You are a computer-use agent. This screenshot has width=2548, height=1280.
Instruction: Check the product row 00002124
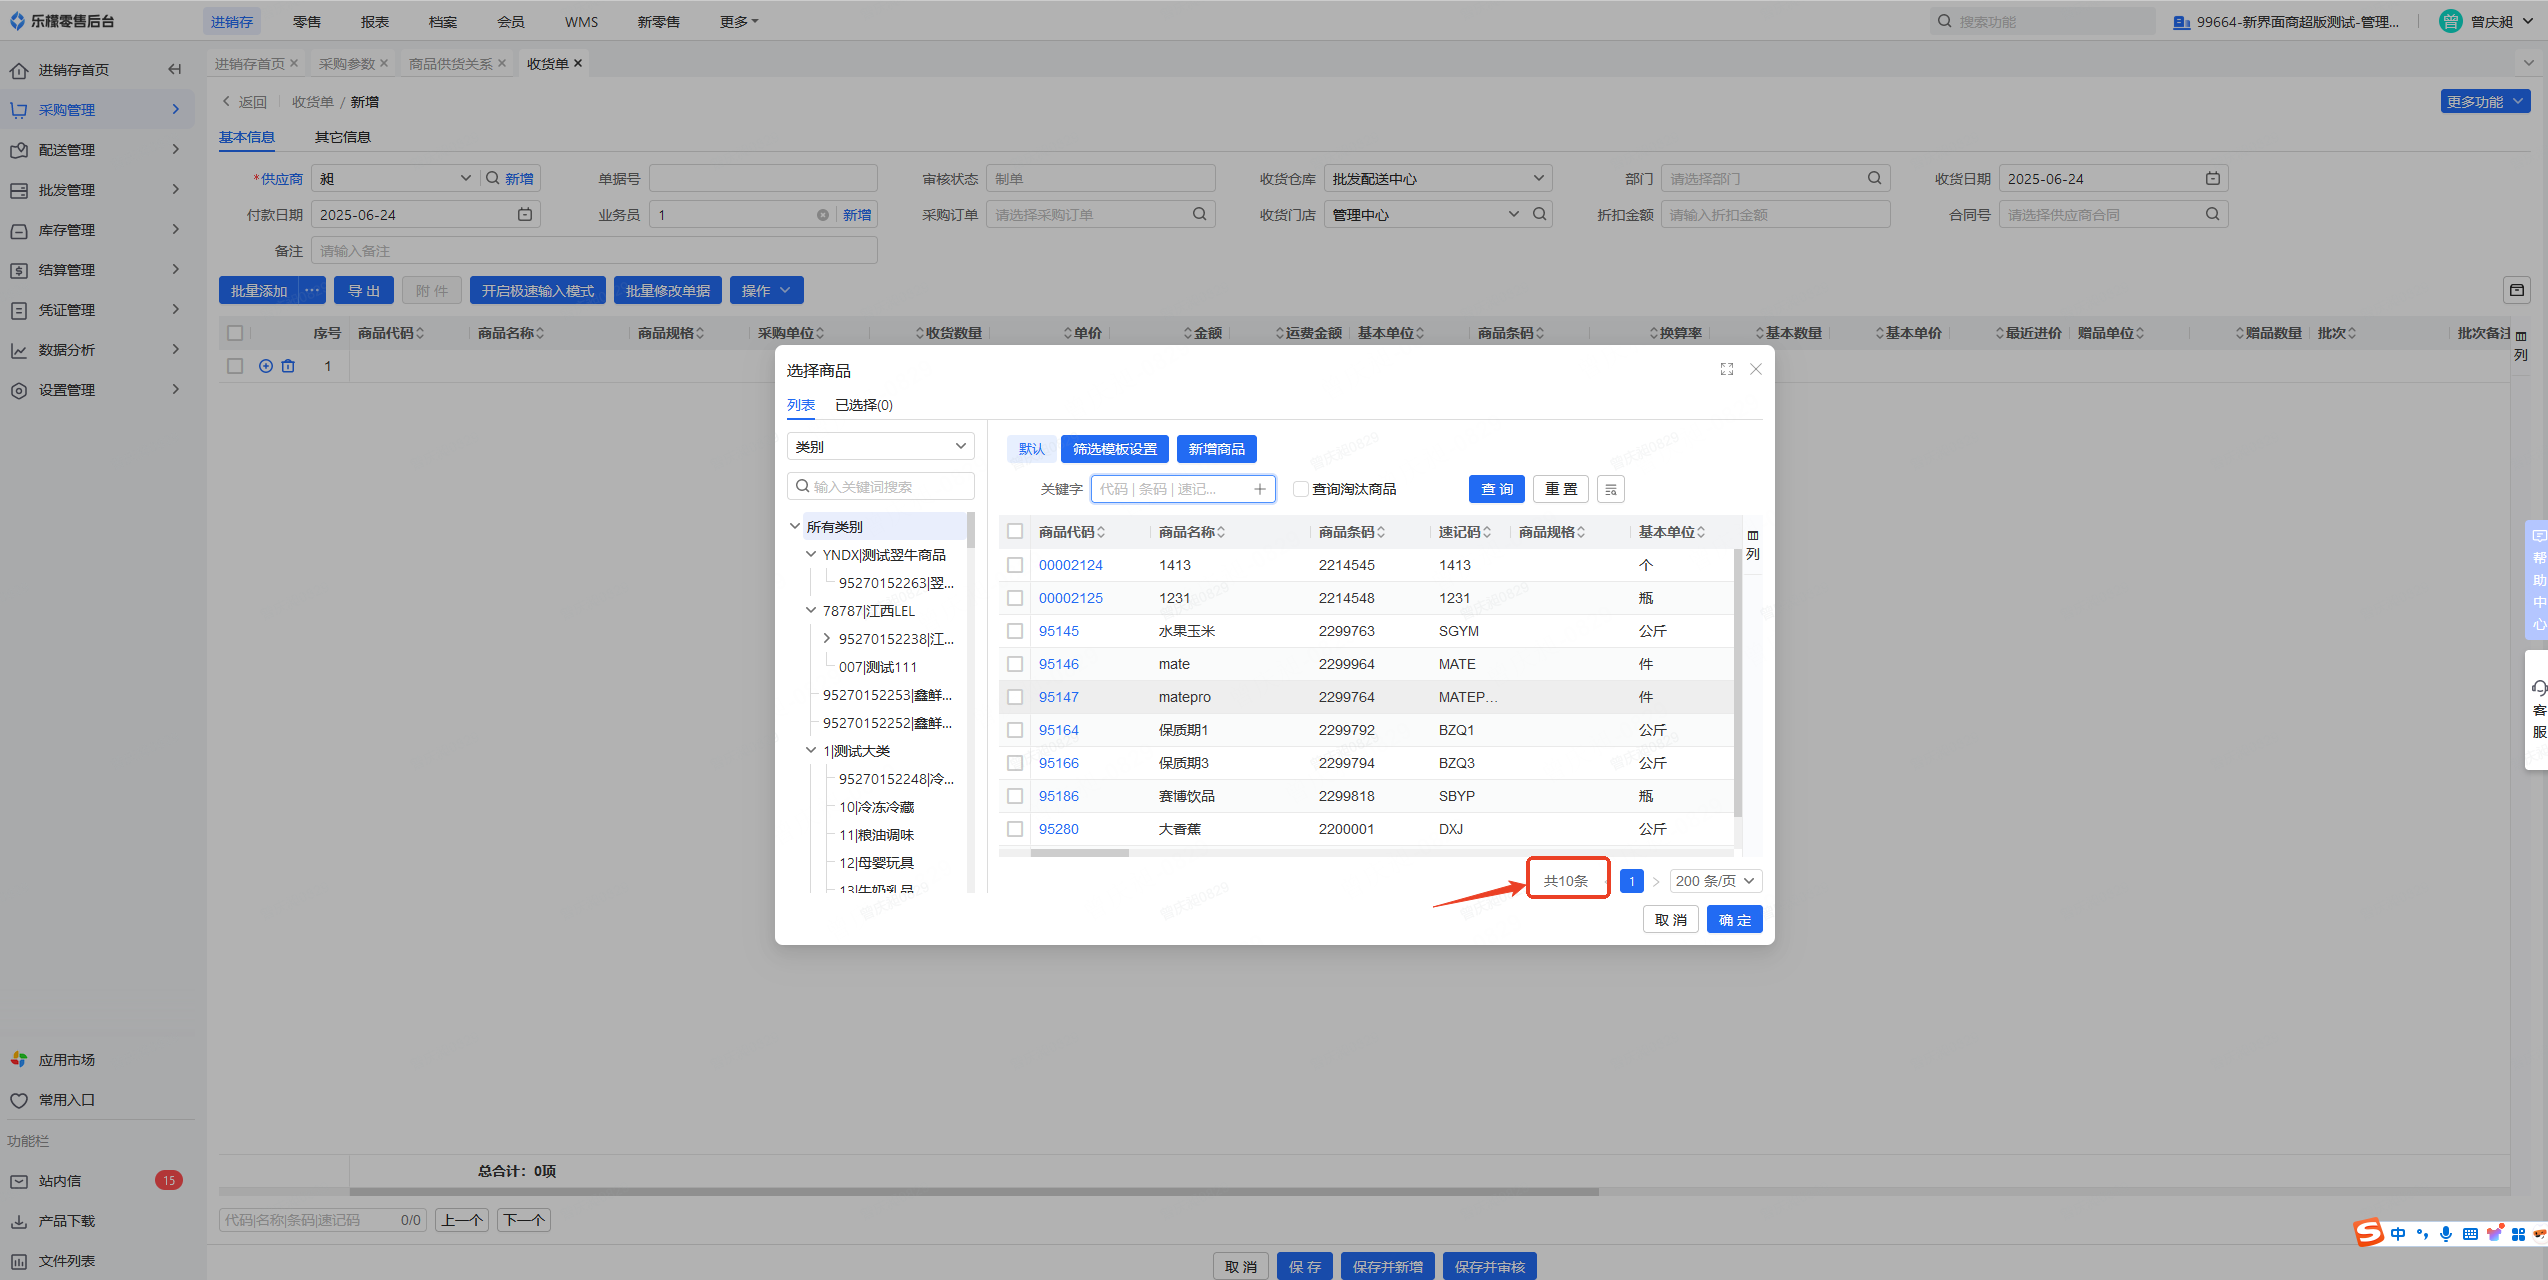tap(1015, 565)
